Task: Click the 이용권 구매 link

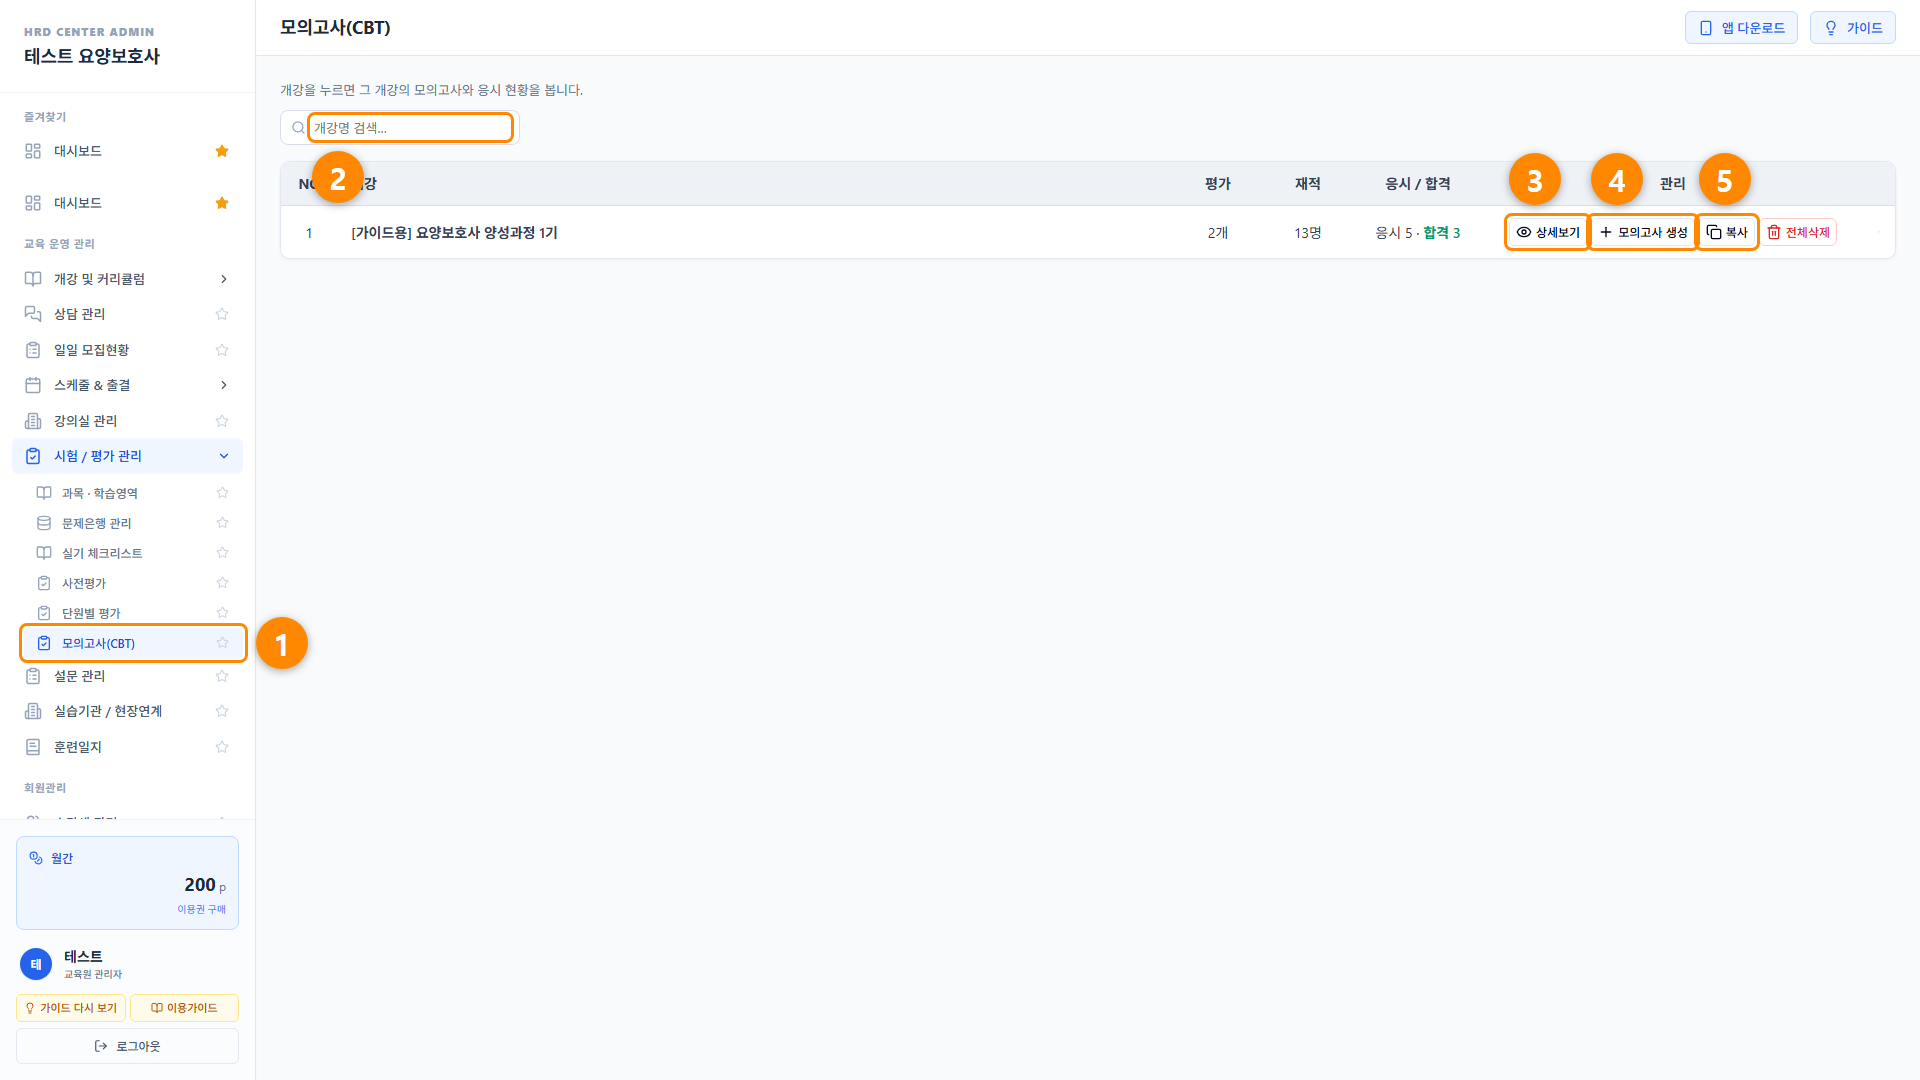Action: point(201,909)
